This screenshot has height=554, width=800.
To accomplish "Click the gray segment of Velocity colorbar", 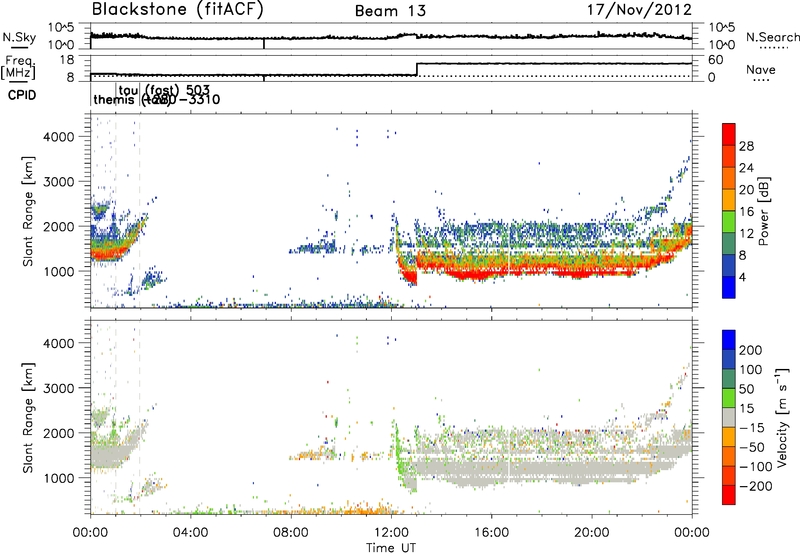I will click(729, 418).
